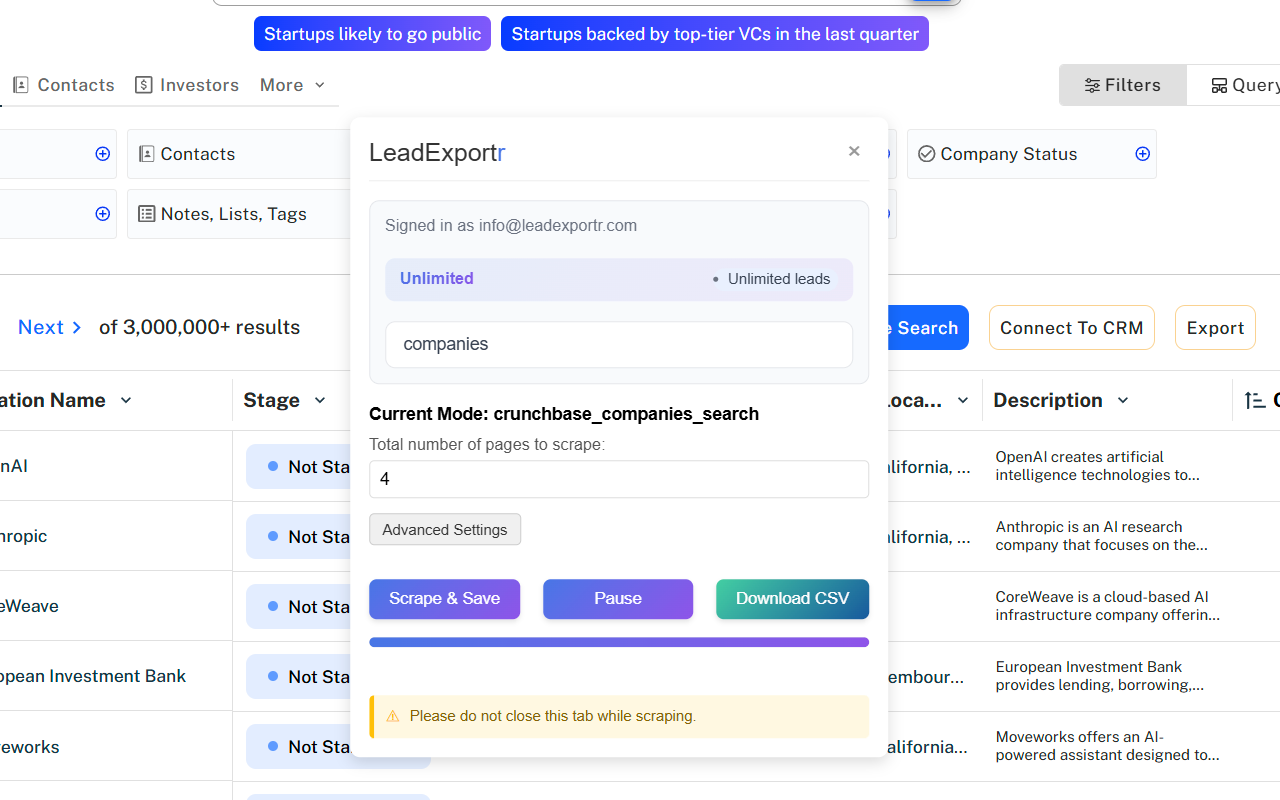1280x800 pixels.
Task: Click the Export button
Action: (x=1215, y=328)
